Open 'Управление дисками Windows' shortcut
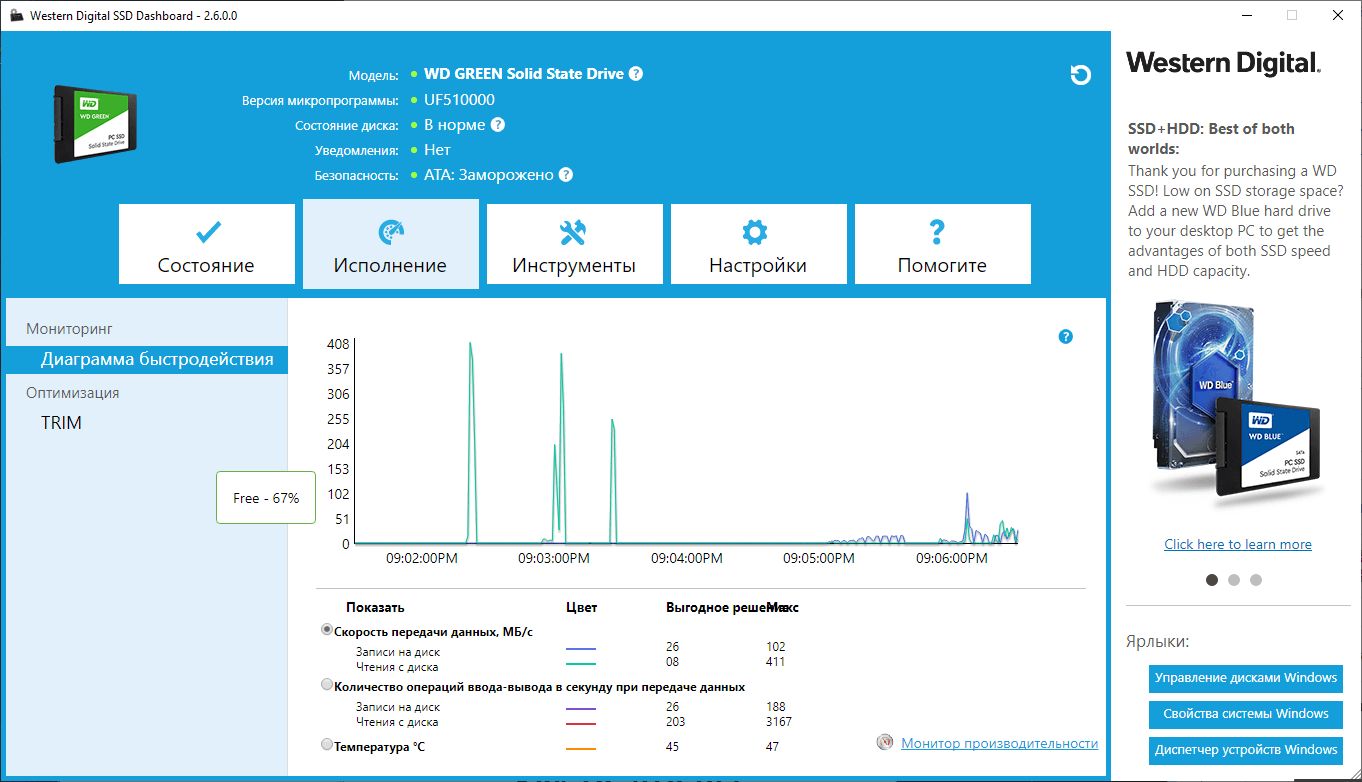This screenshot has width=1362, height=782. (1246, 678)
